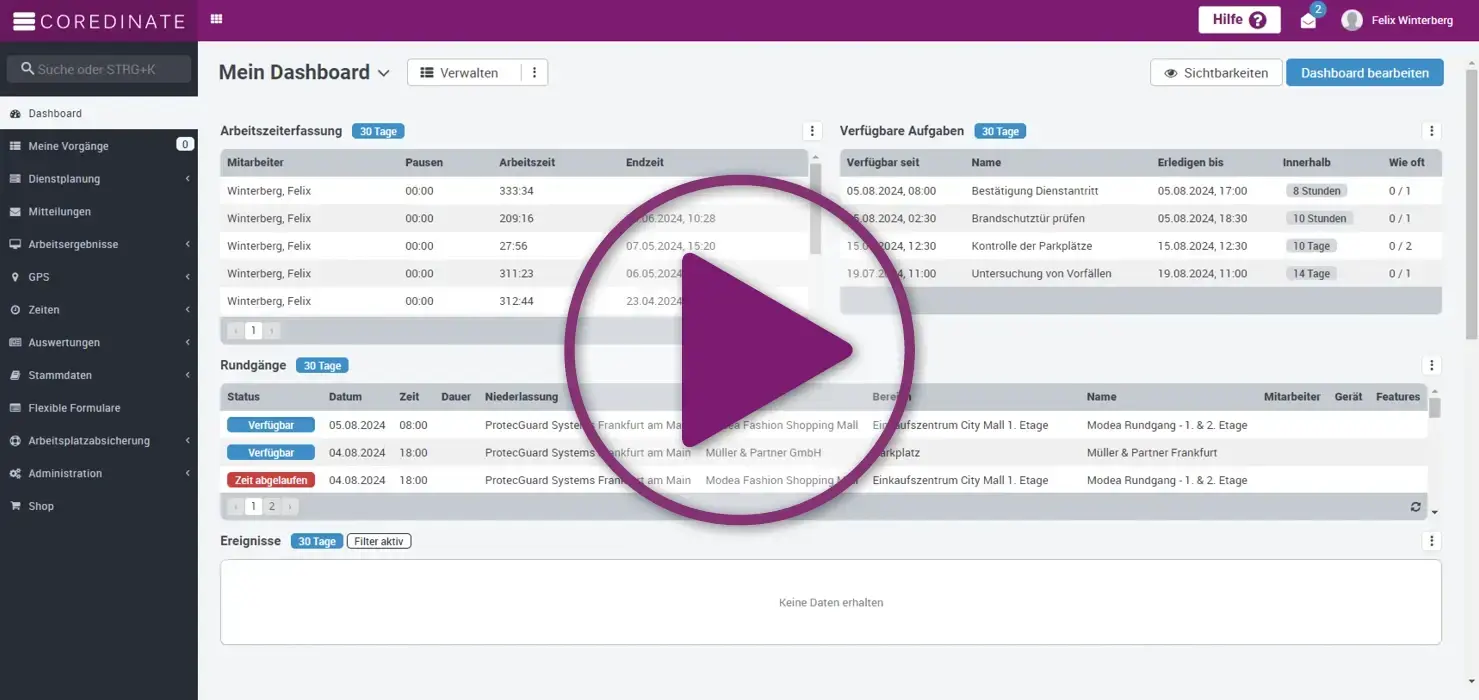Expand the Mein Dashboard title dropdown

point(383,73)
